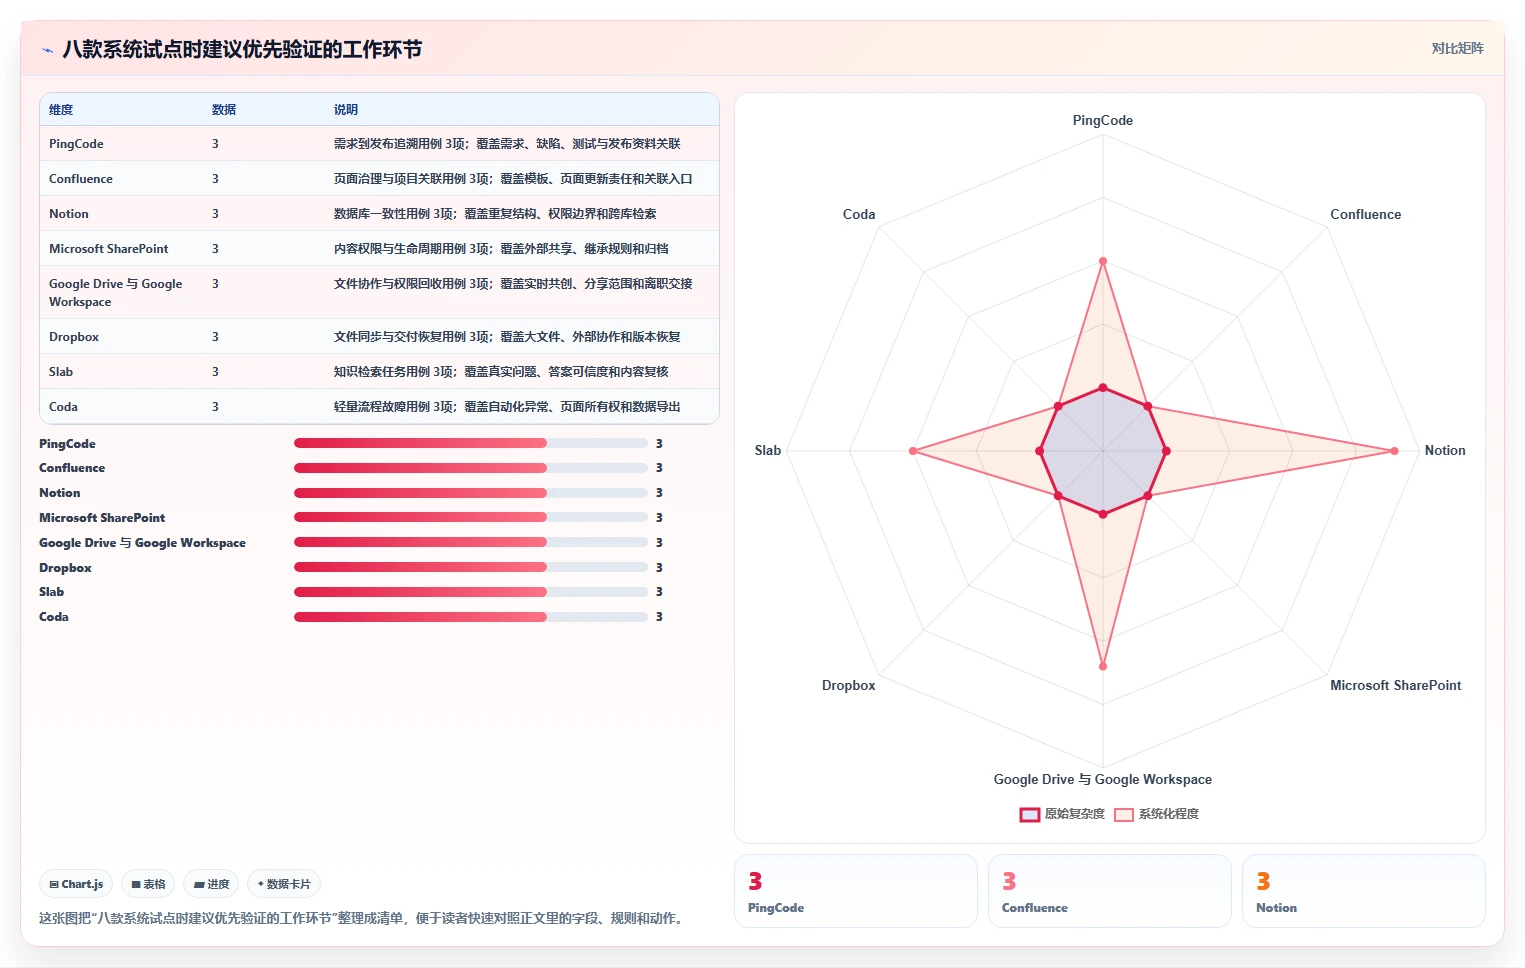
Task: Toggle the 系统化程度 legend swatch
Action: 1124,814
